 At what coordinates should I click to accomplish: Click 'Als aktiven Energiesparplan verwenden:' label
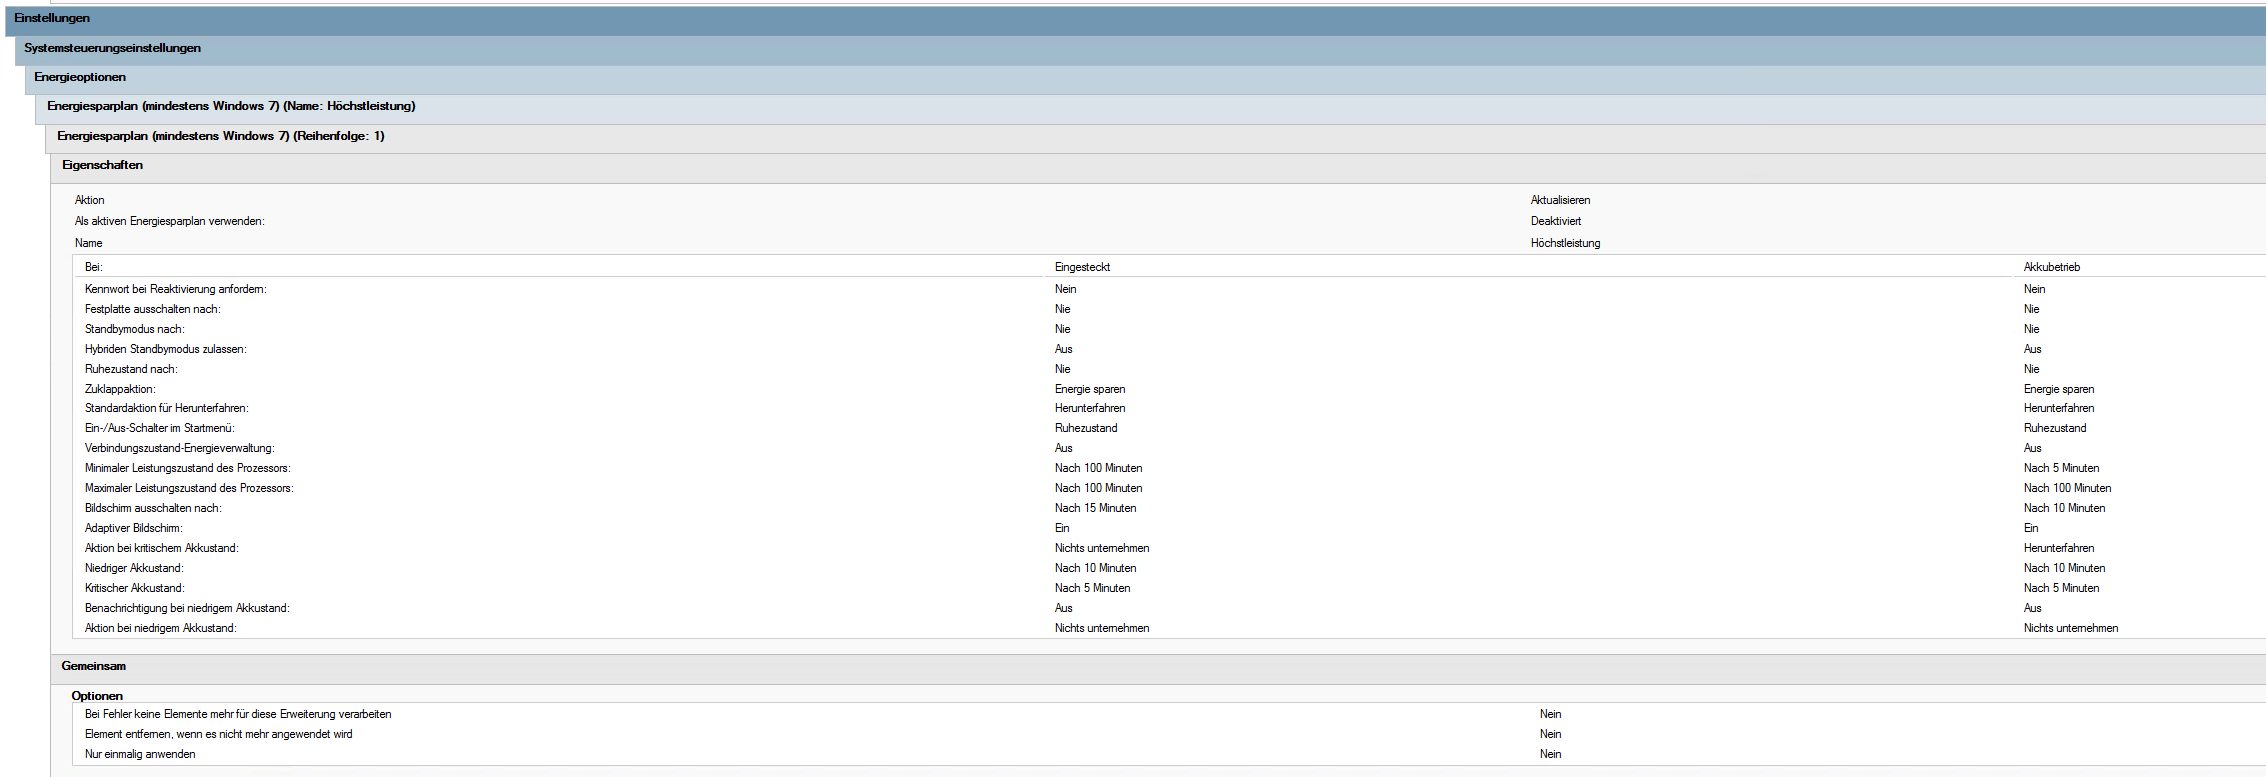point(170,221)
